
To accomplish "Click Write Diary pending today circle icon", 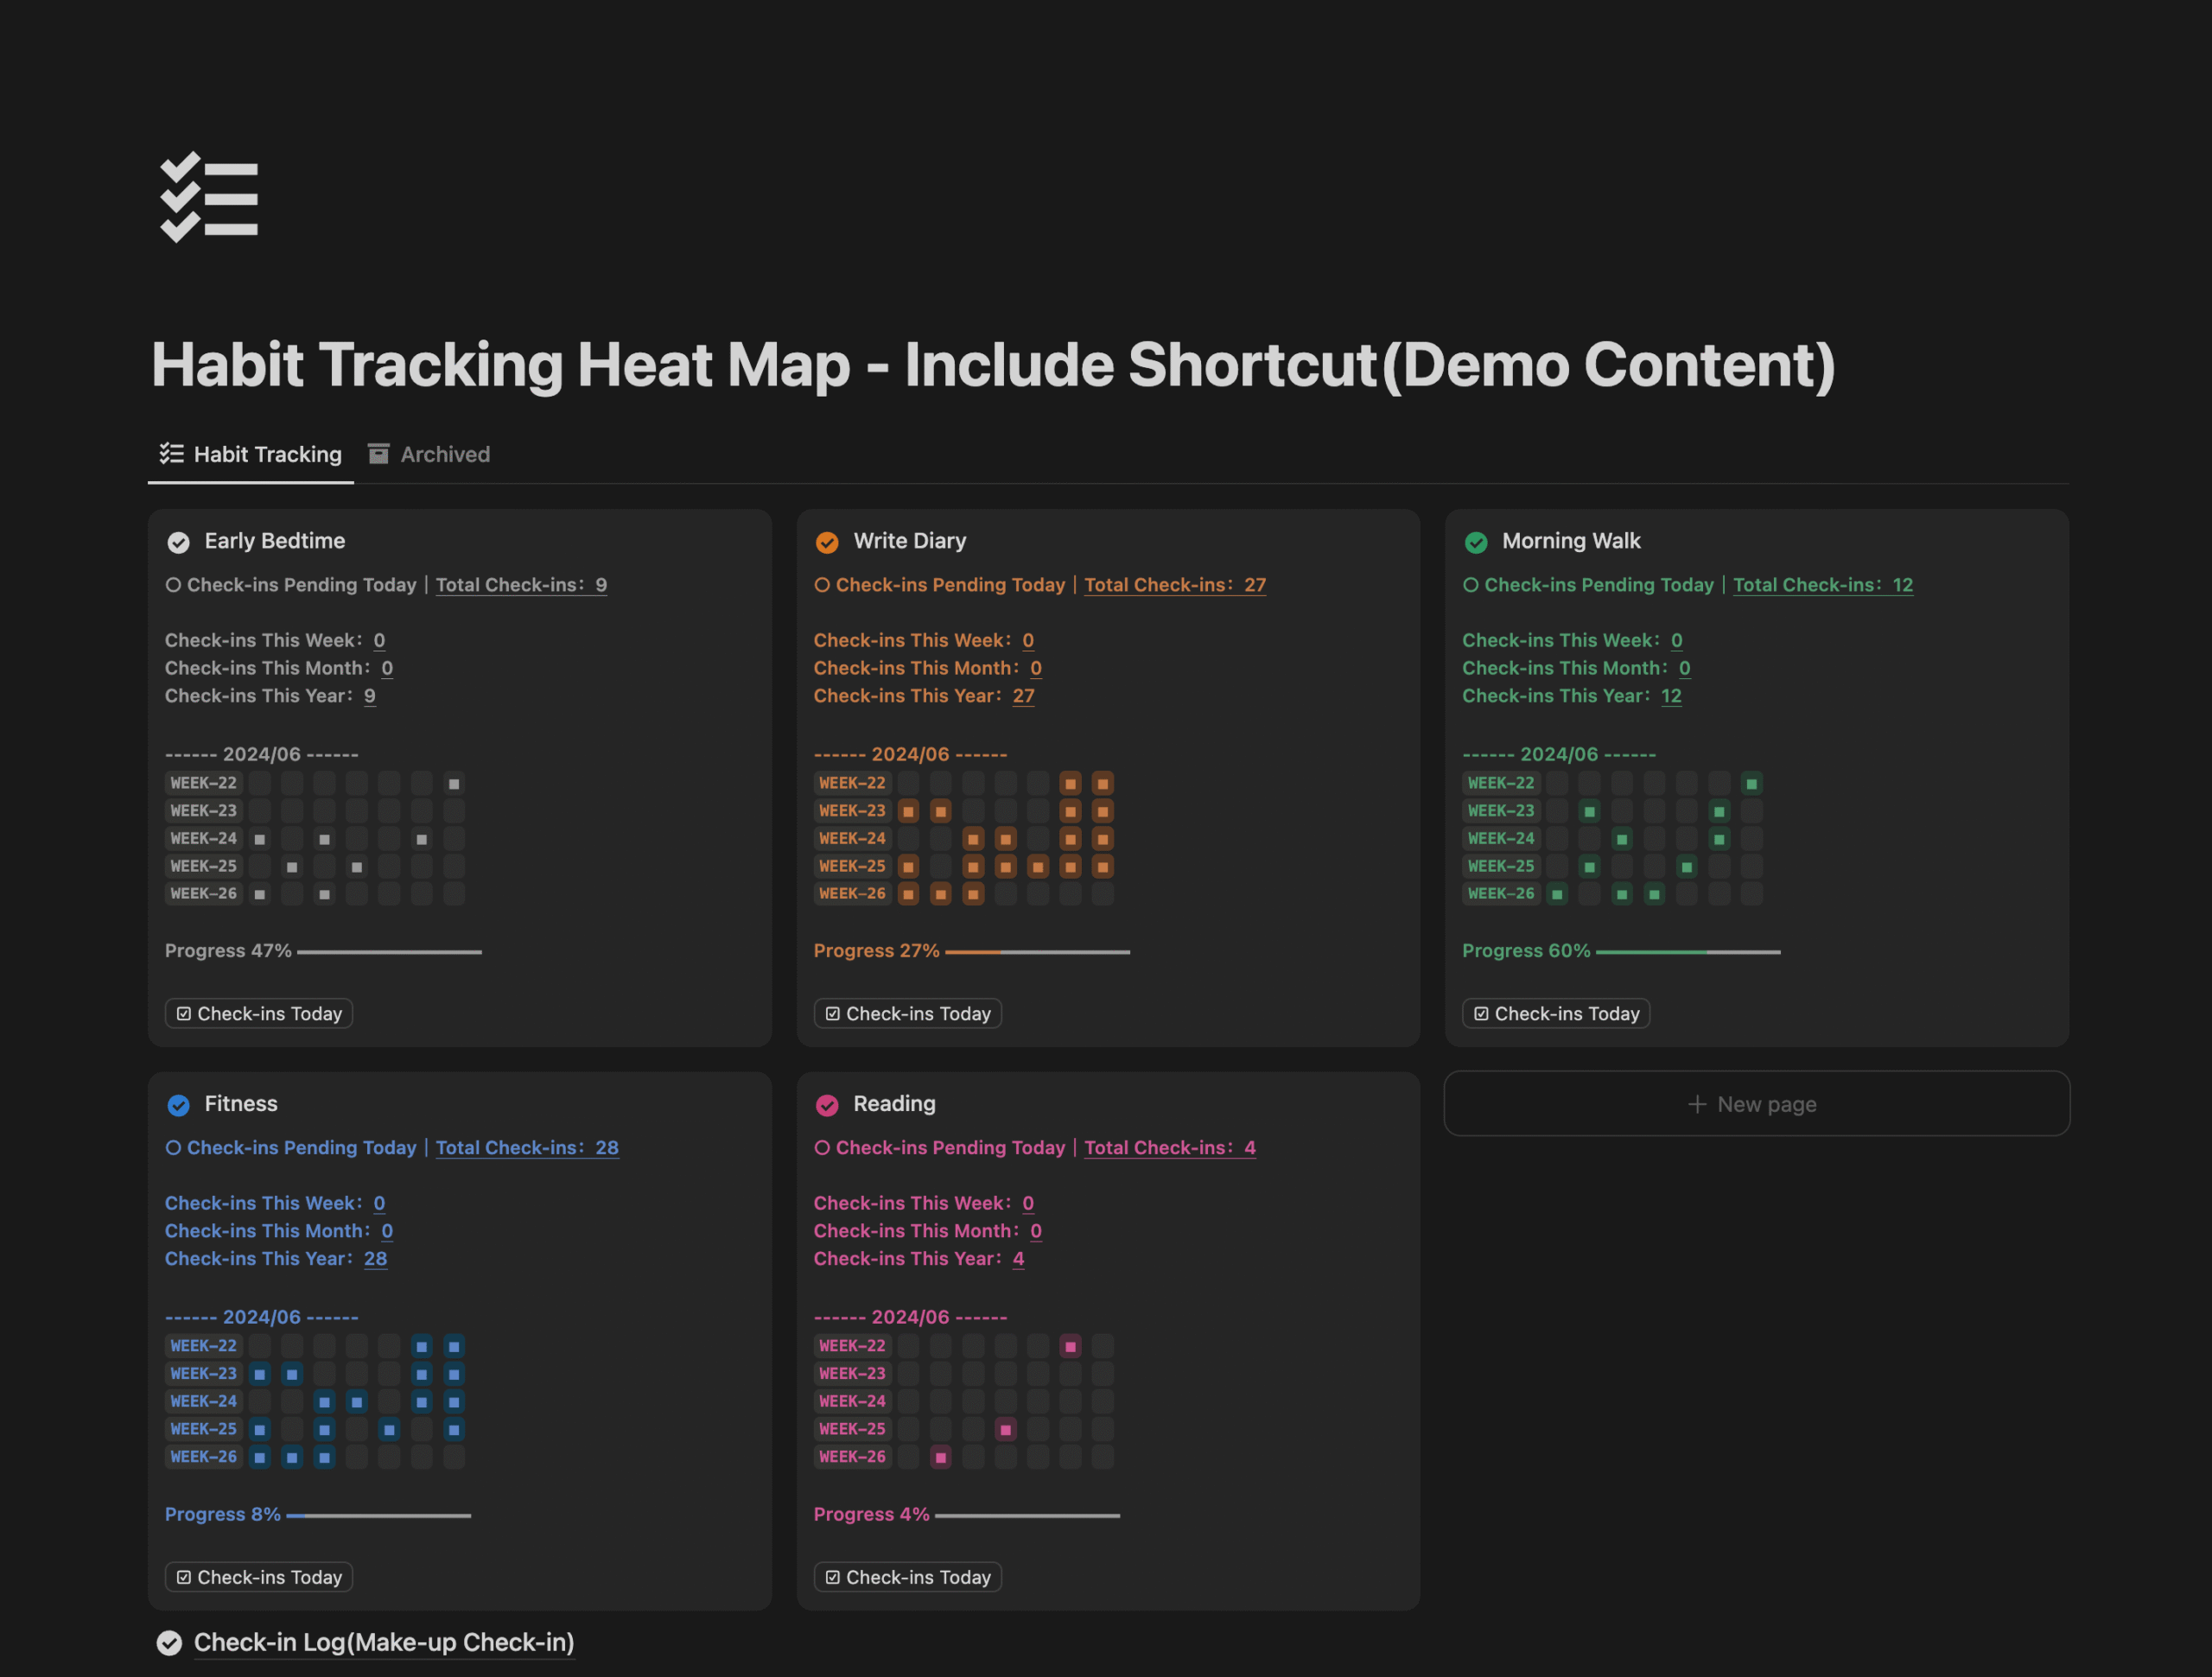I will 822,585.
